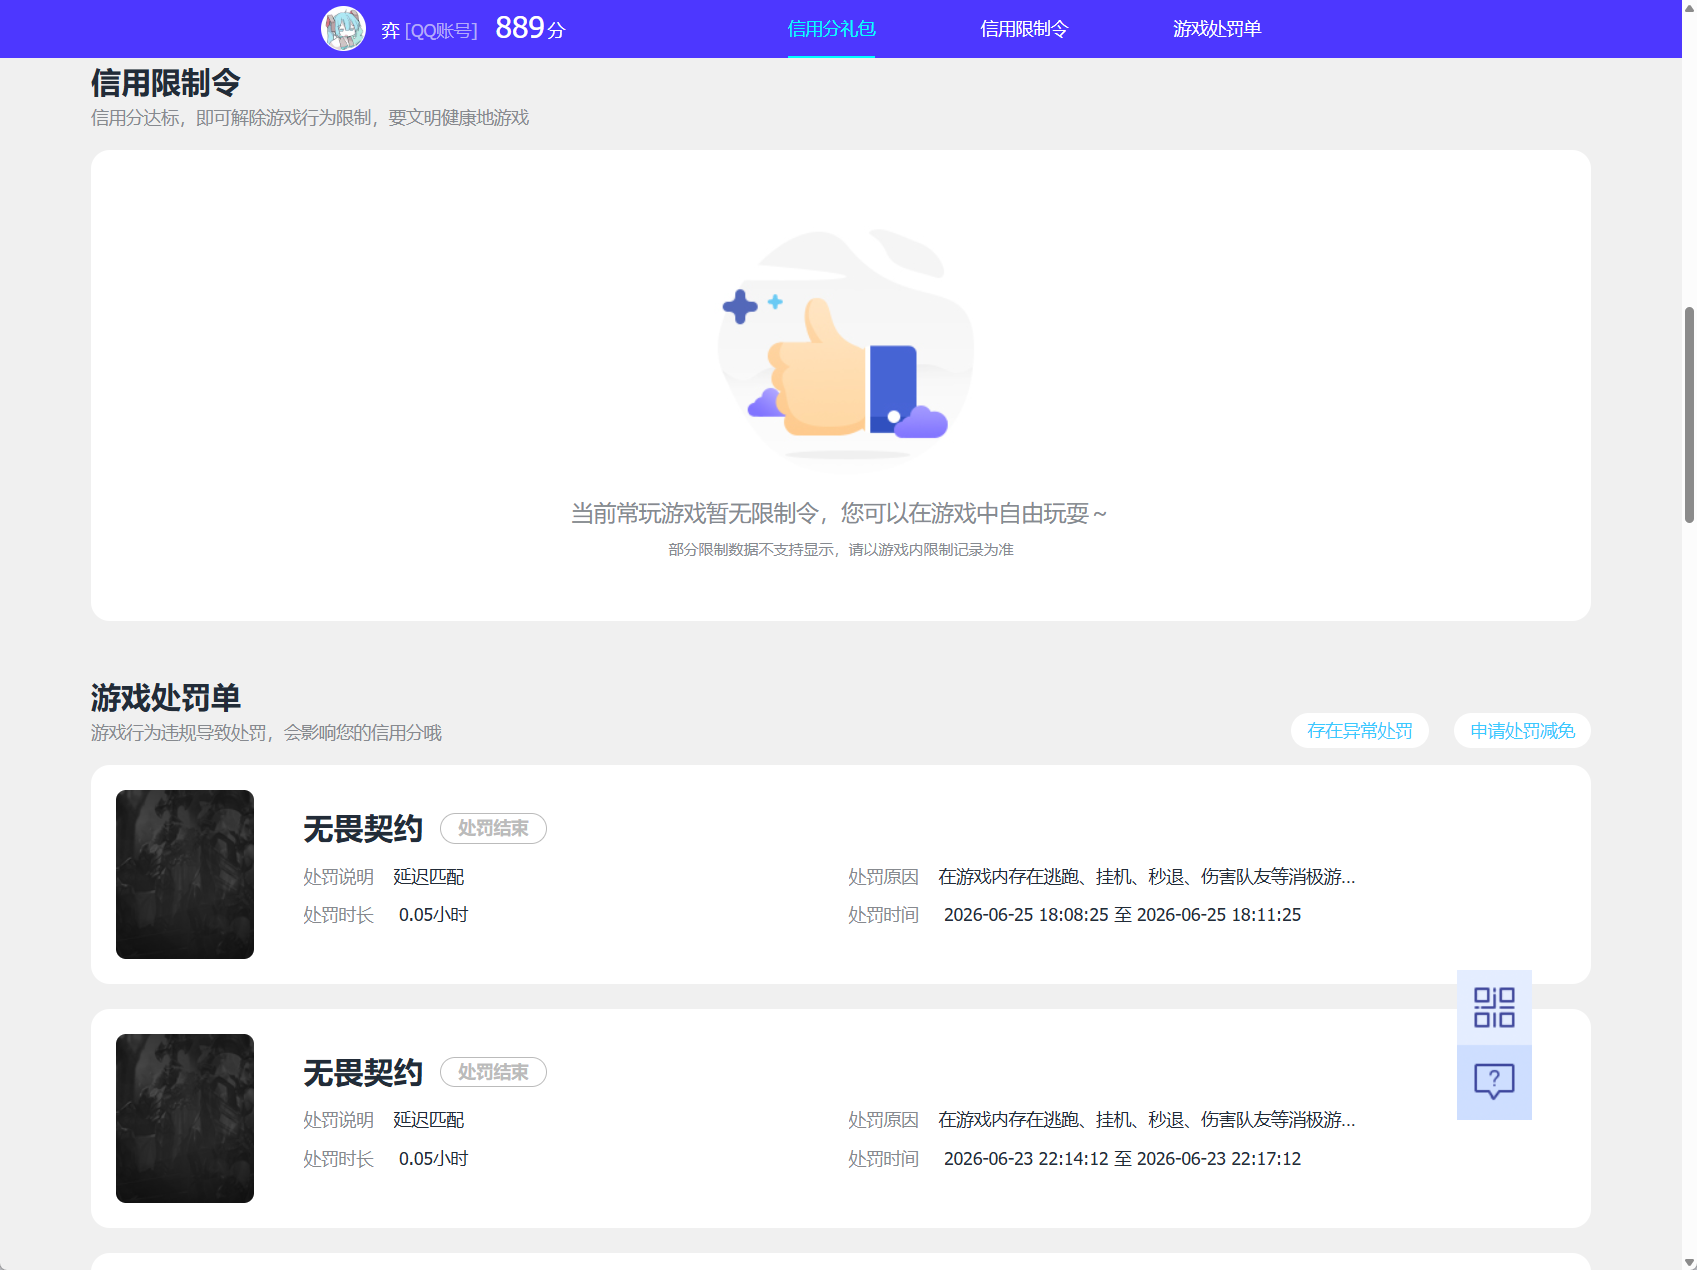1697x1270 pixels.
Task: Click scrollbar down arrow at bottom
Action: click(x=1689, y=1262)
